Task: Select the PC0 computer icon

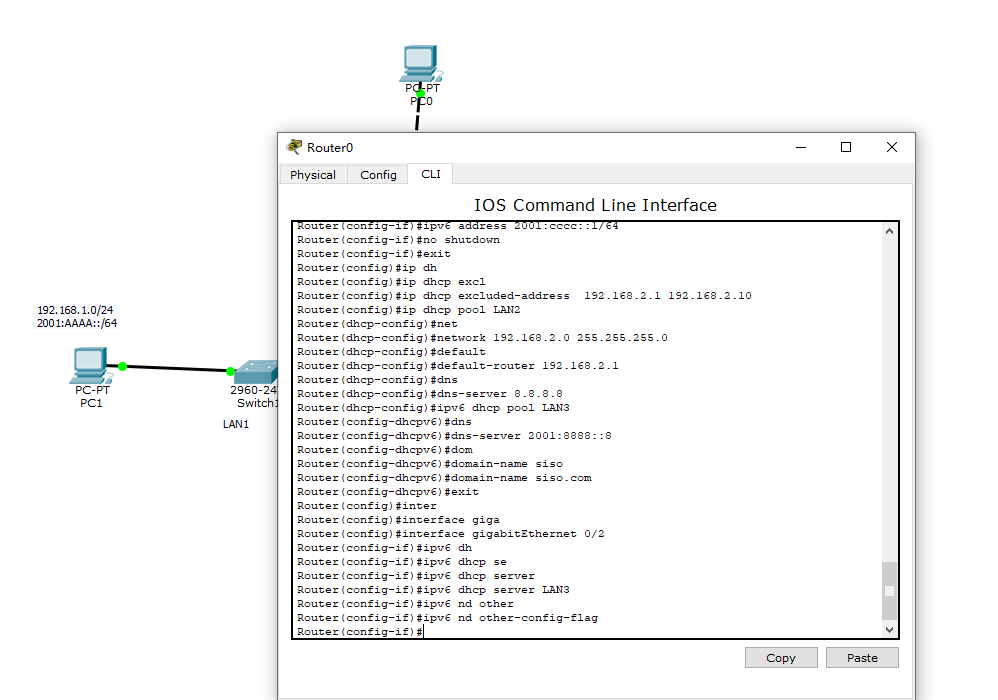Action: [x=421, y=64]
